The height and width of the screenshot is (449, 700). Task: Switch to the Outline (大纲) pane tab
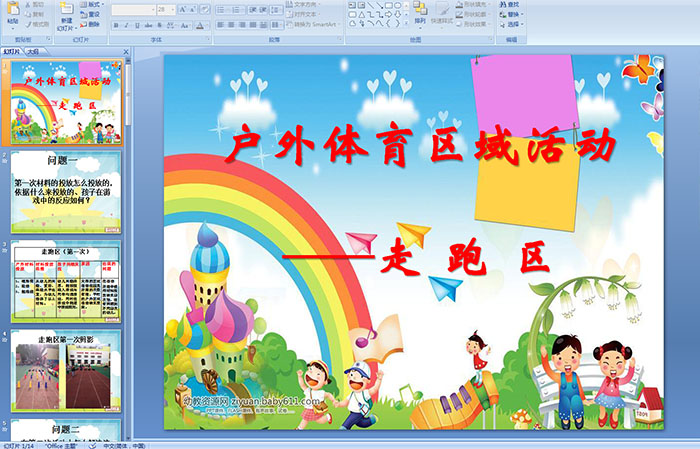[x=33, y=51]
